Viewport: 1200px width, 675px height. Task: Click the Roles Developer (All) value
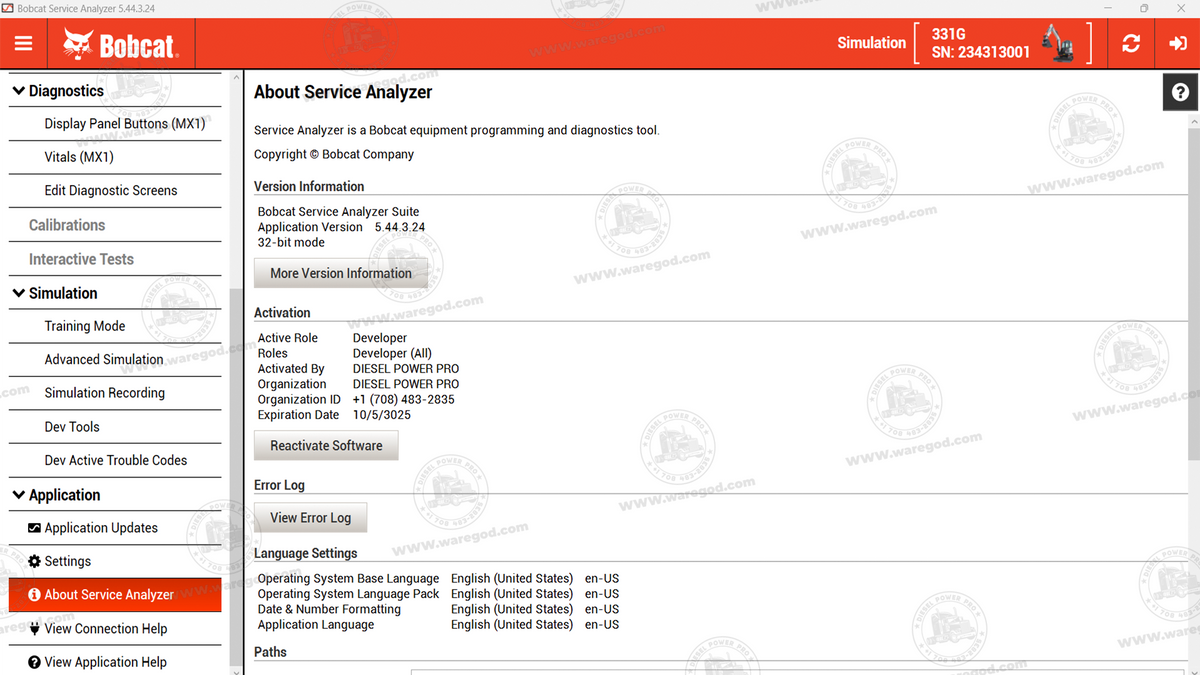point(394,353)
